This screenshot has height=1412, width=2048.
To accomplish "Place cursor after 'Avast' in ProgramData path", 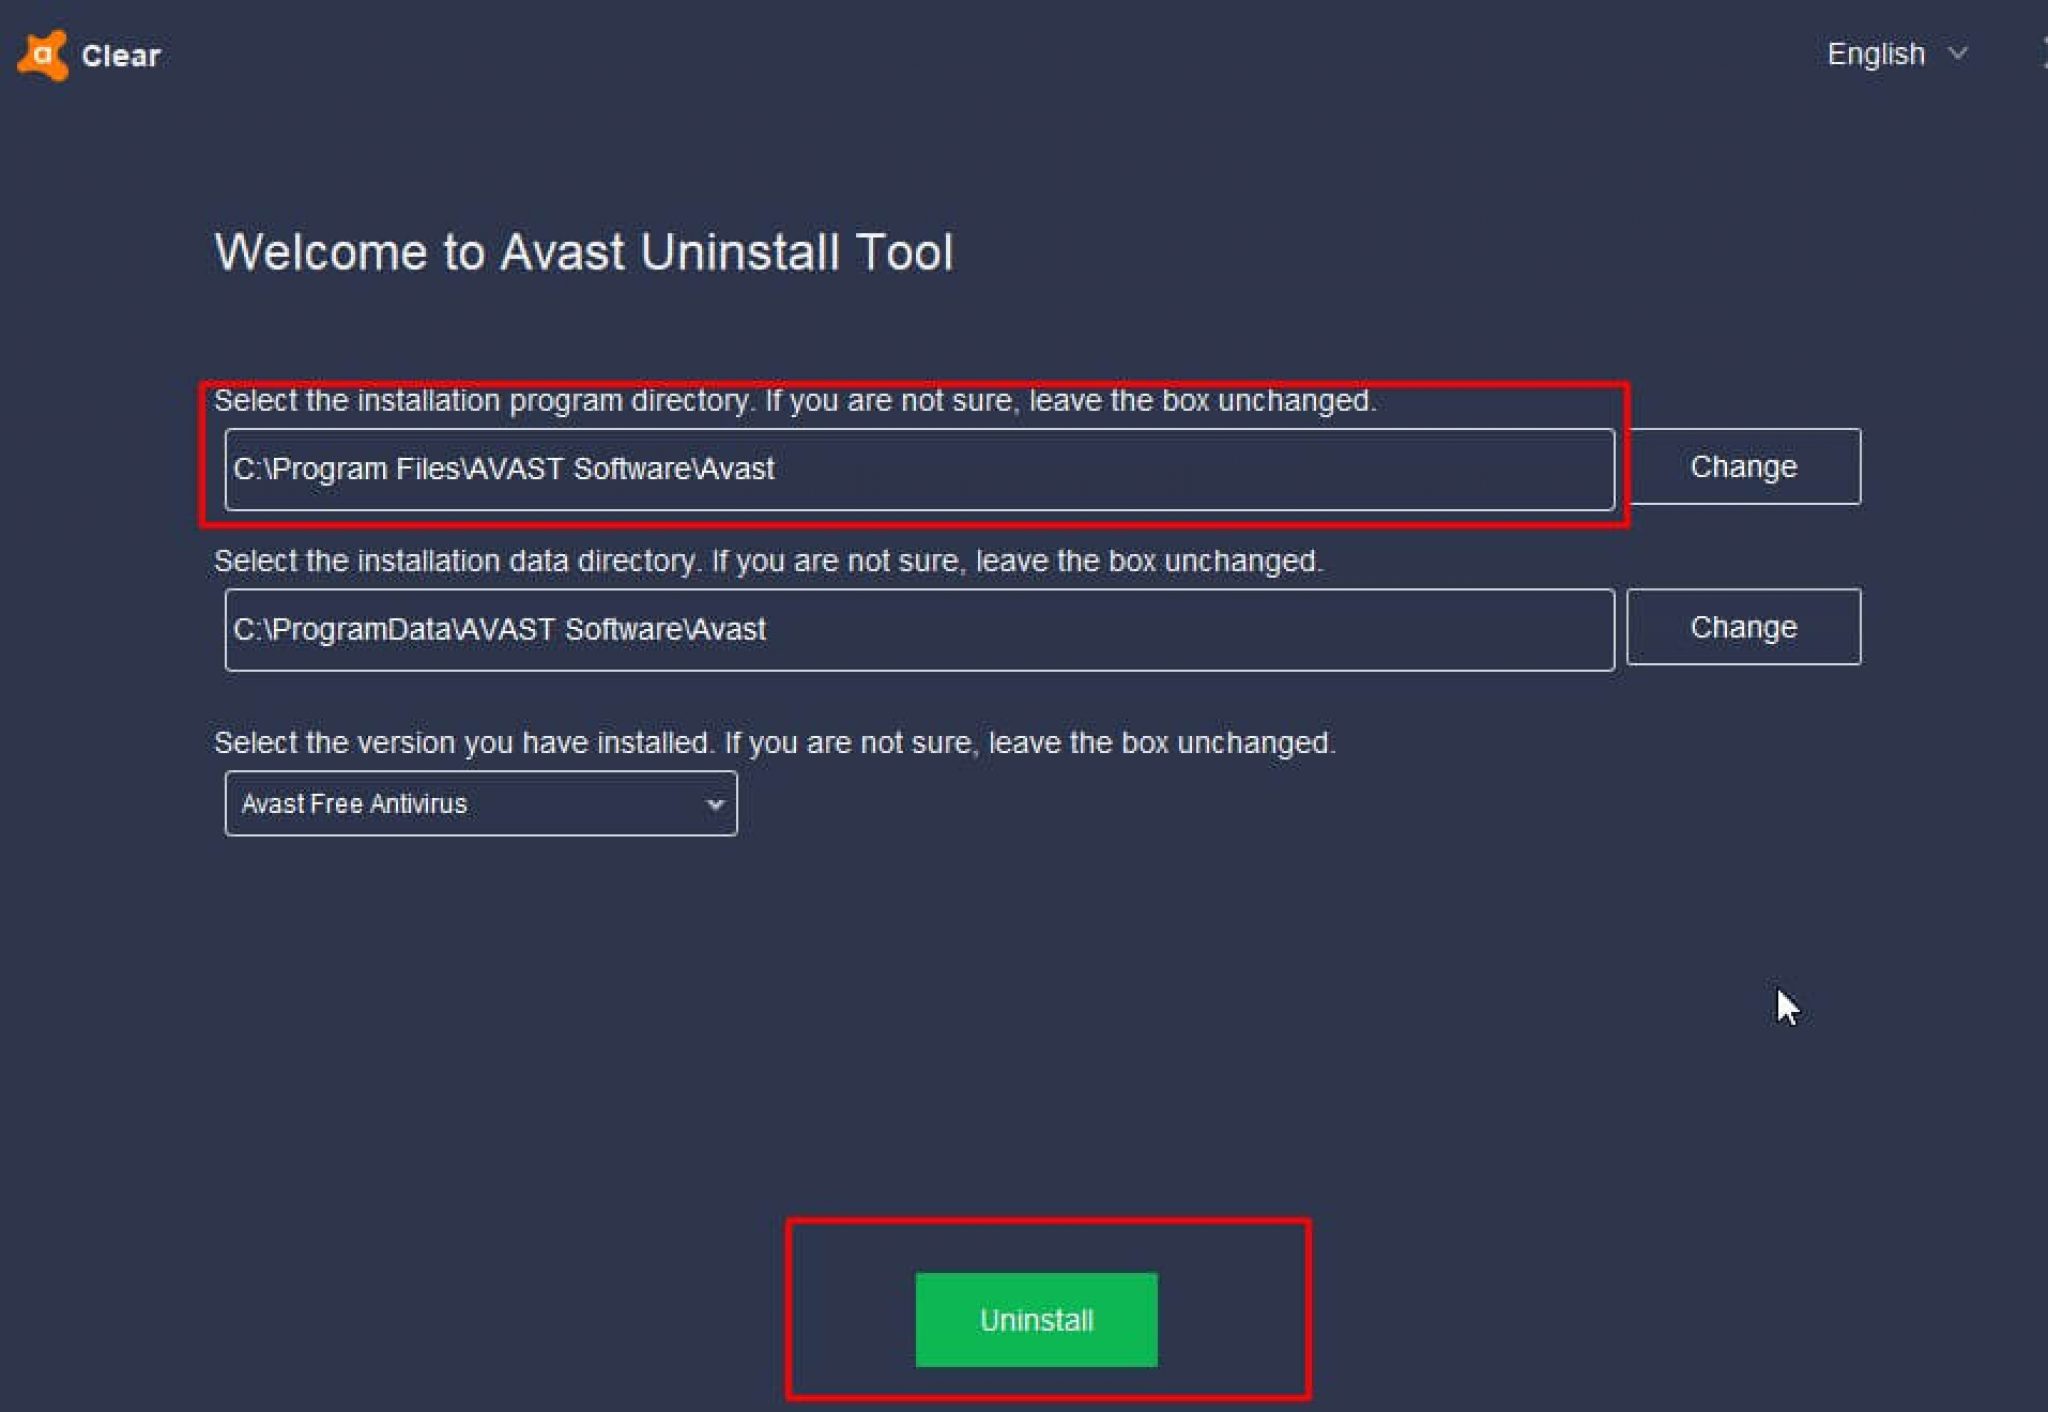I will 769,630.
